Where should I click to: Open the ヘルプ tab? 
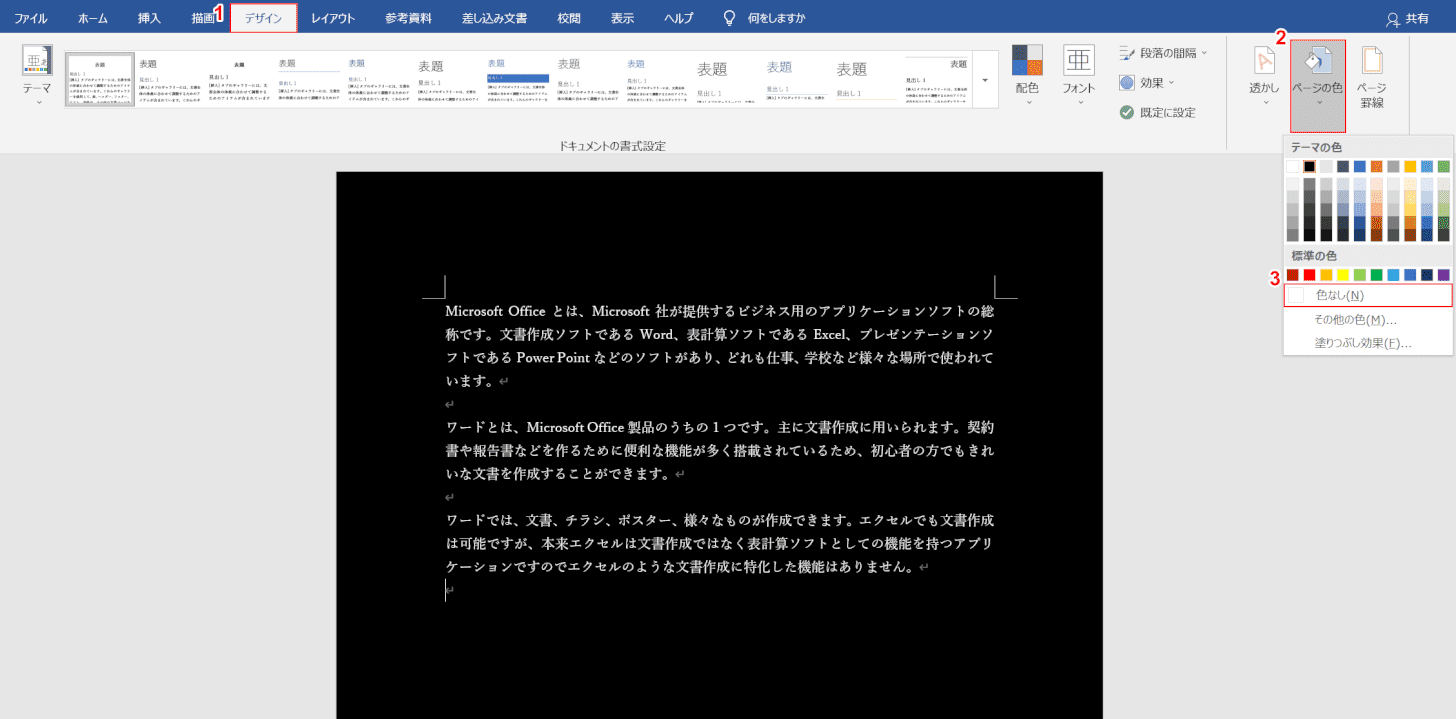679,18
